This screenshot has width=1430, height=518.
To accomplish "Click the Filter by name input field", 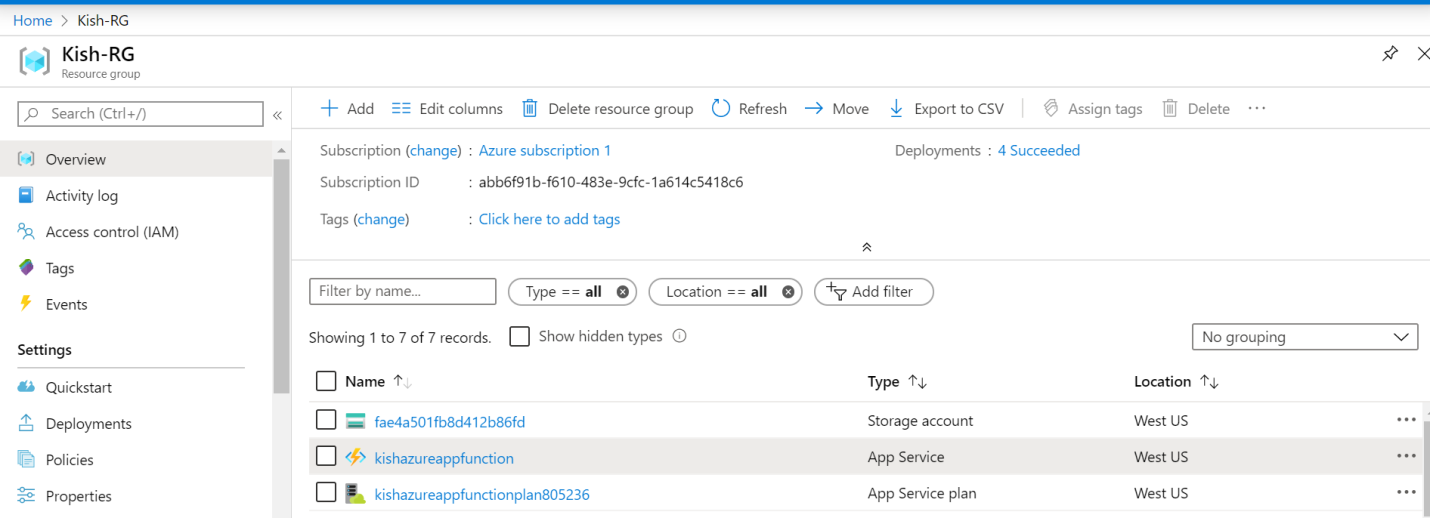I will [x=402, y=291].
